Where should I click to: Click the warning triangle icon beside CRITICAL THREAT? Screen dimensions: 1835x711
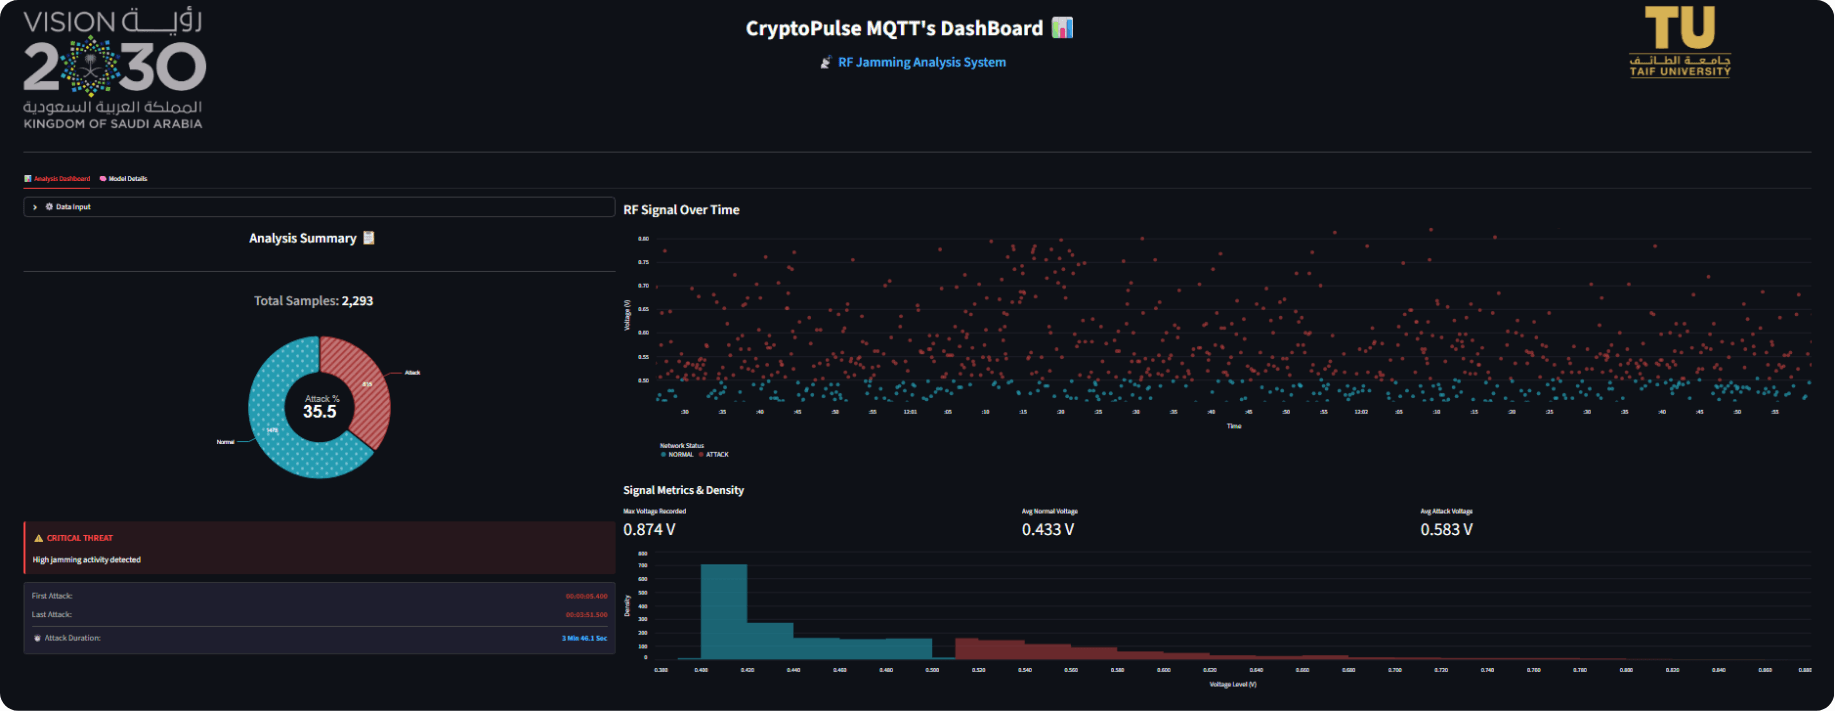pyautogui.click(x=39, y=538)
